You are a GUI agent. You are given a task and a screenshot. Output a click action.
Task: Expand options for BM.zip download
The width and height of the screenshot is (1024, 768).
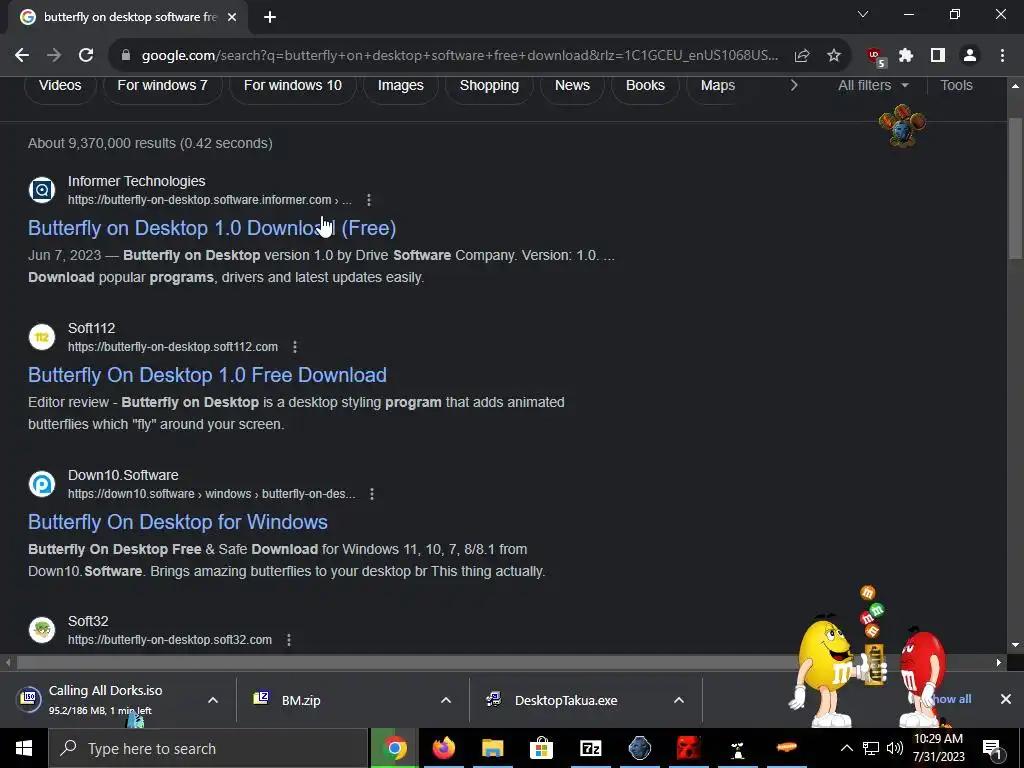pyautogui.click(x=446, y=700)
